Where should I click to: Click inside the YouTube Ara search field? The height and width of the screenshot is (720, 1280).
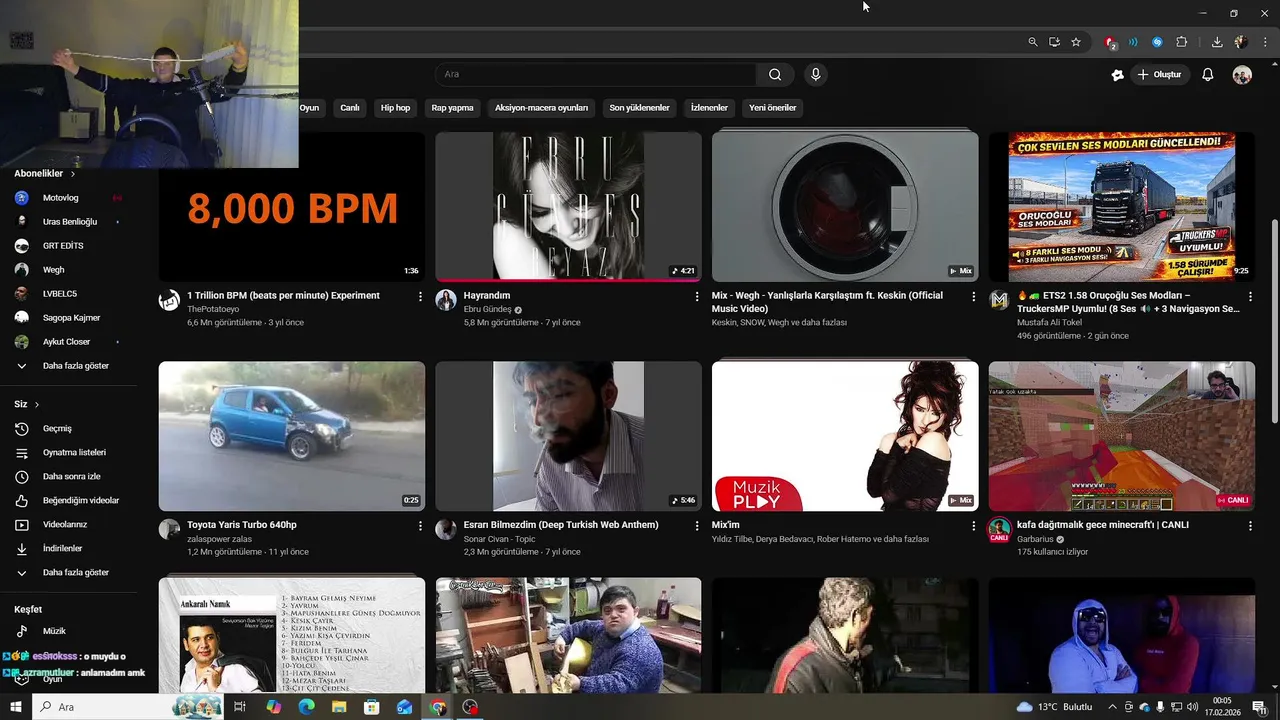(x=595, y=74)
